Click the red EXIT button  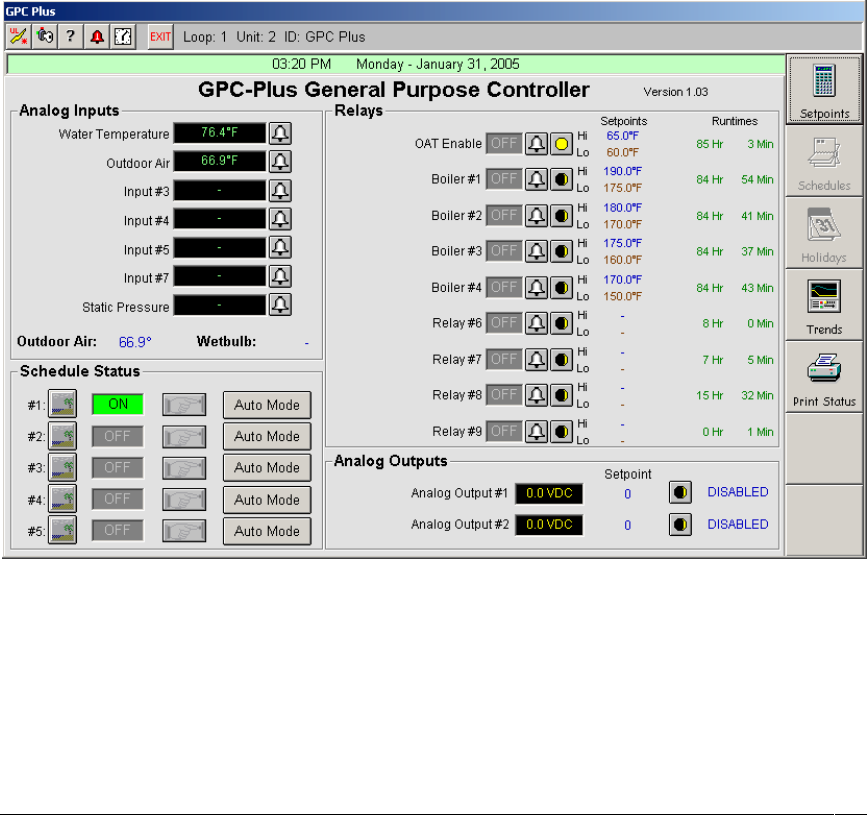[160, 37]
